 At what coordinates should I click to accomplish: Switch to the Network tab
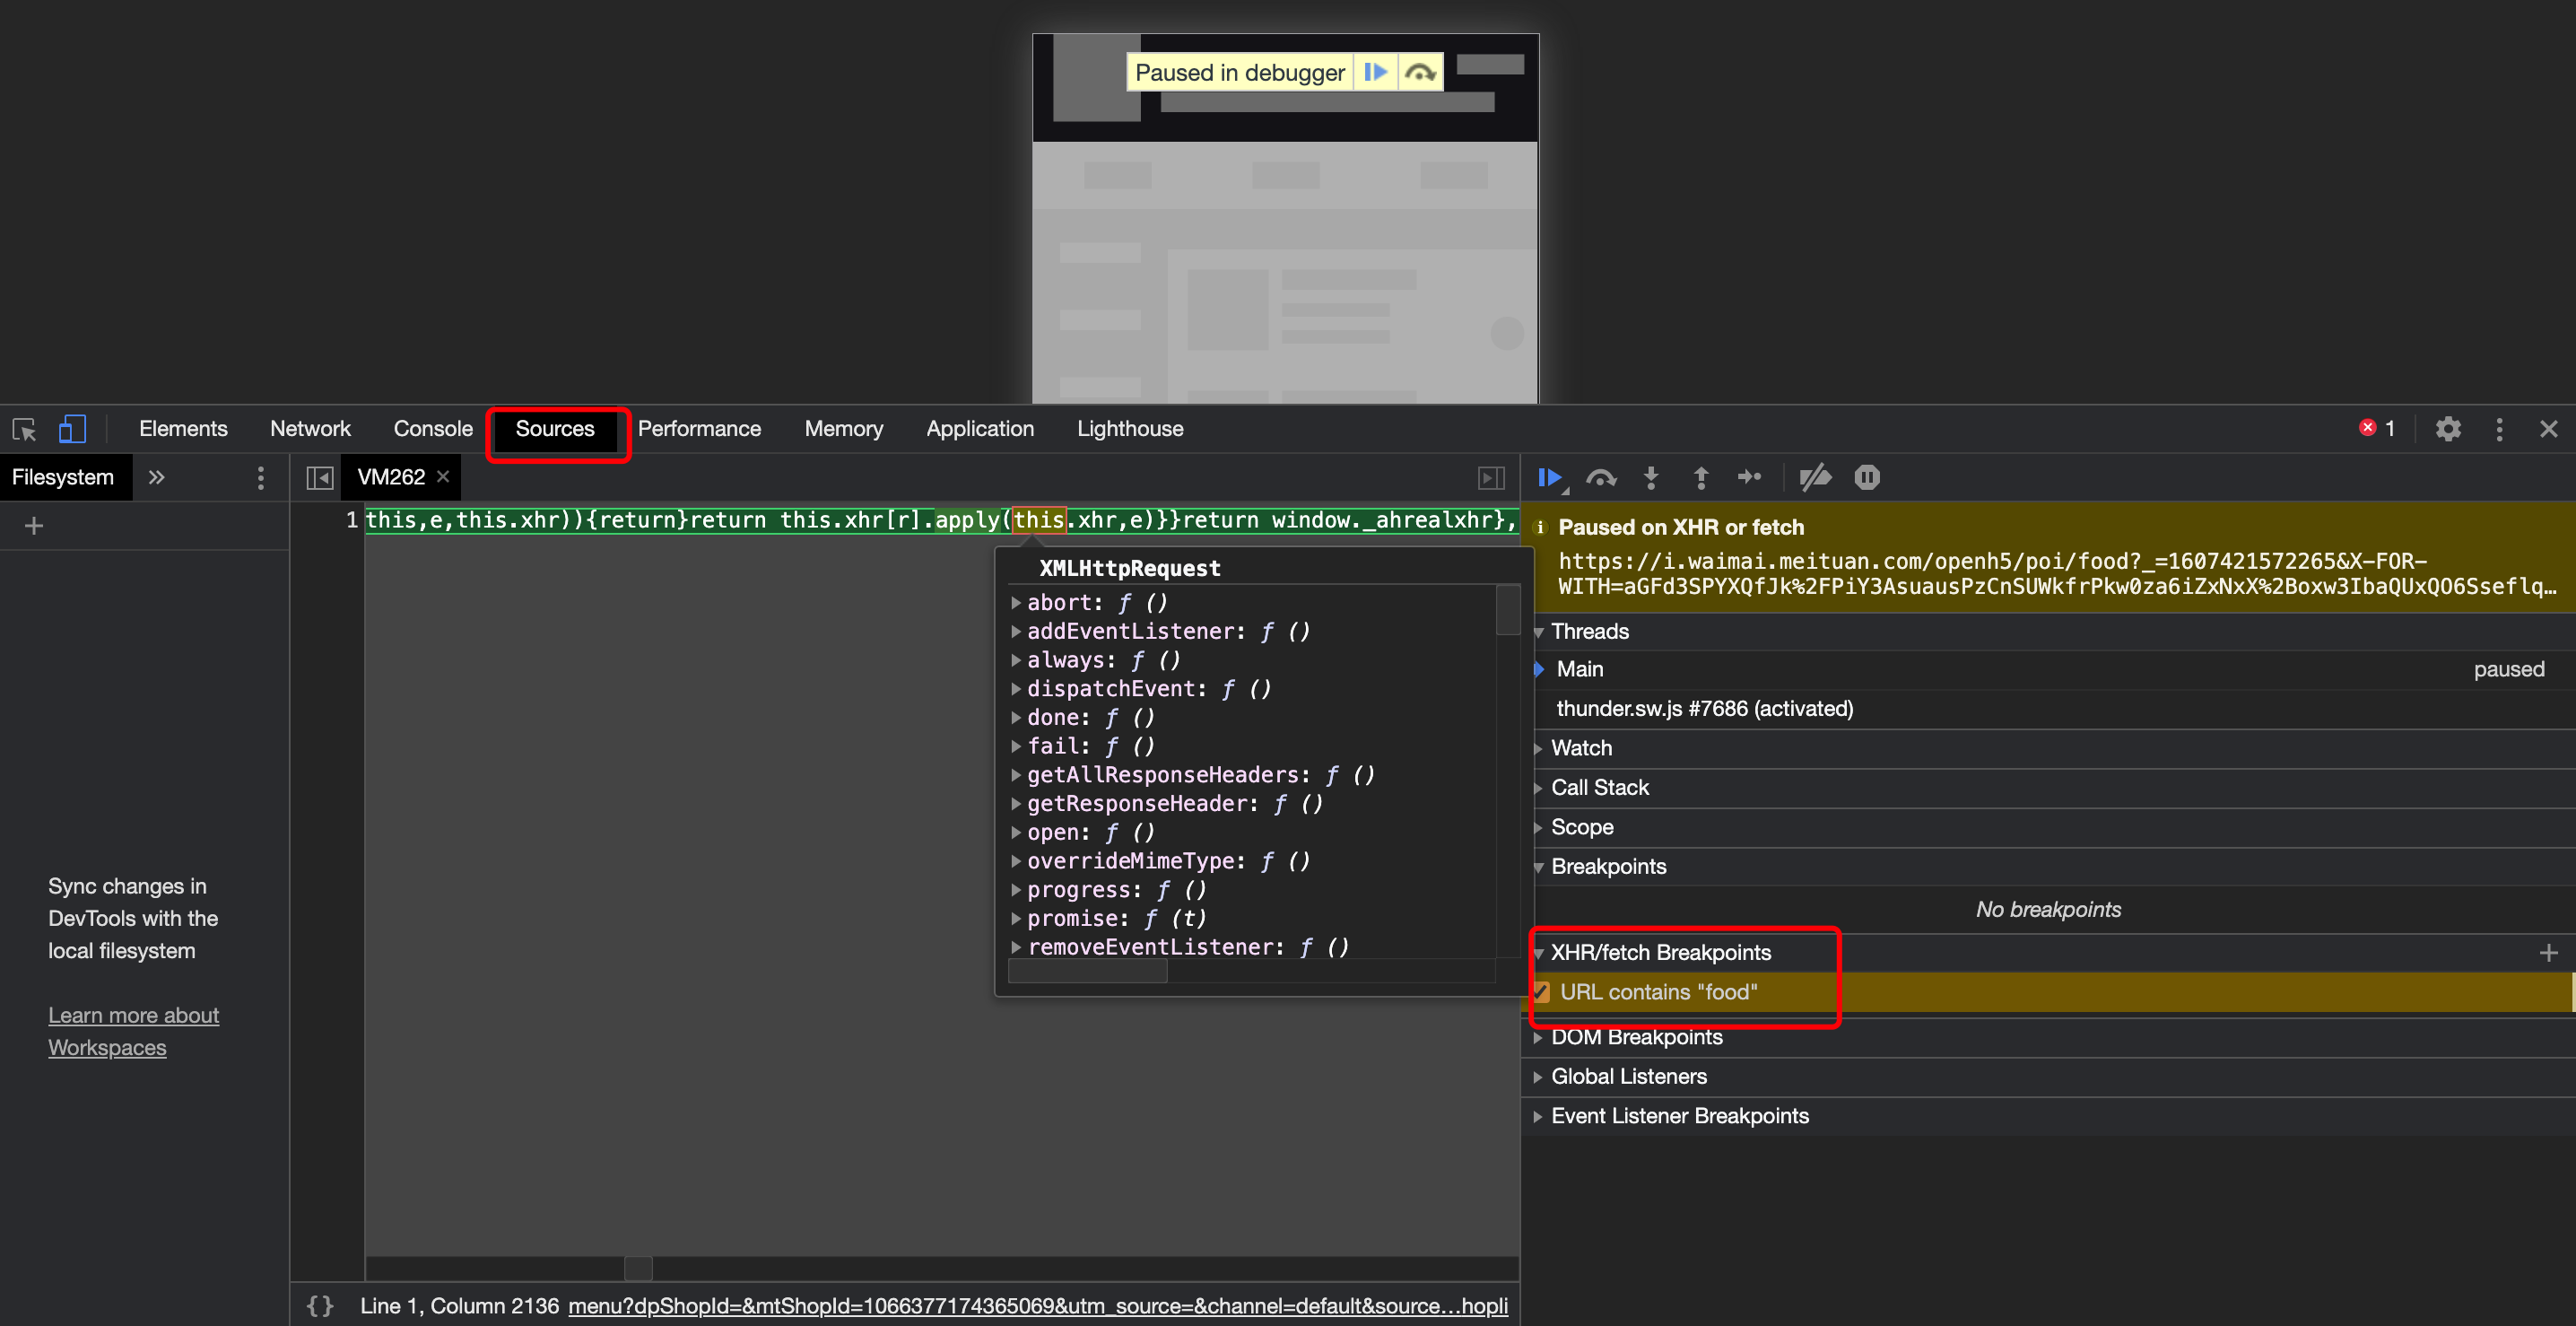[x=310, y=429]
